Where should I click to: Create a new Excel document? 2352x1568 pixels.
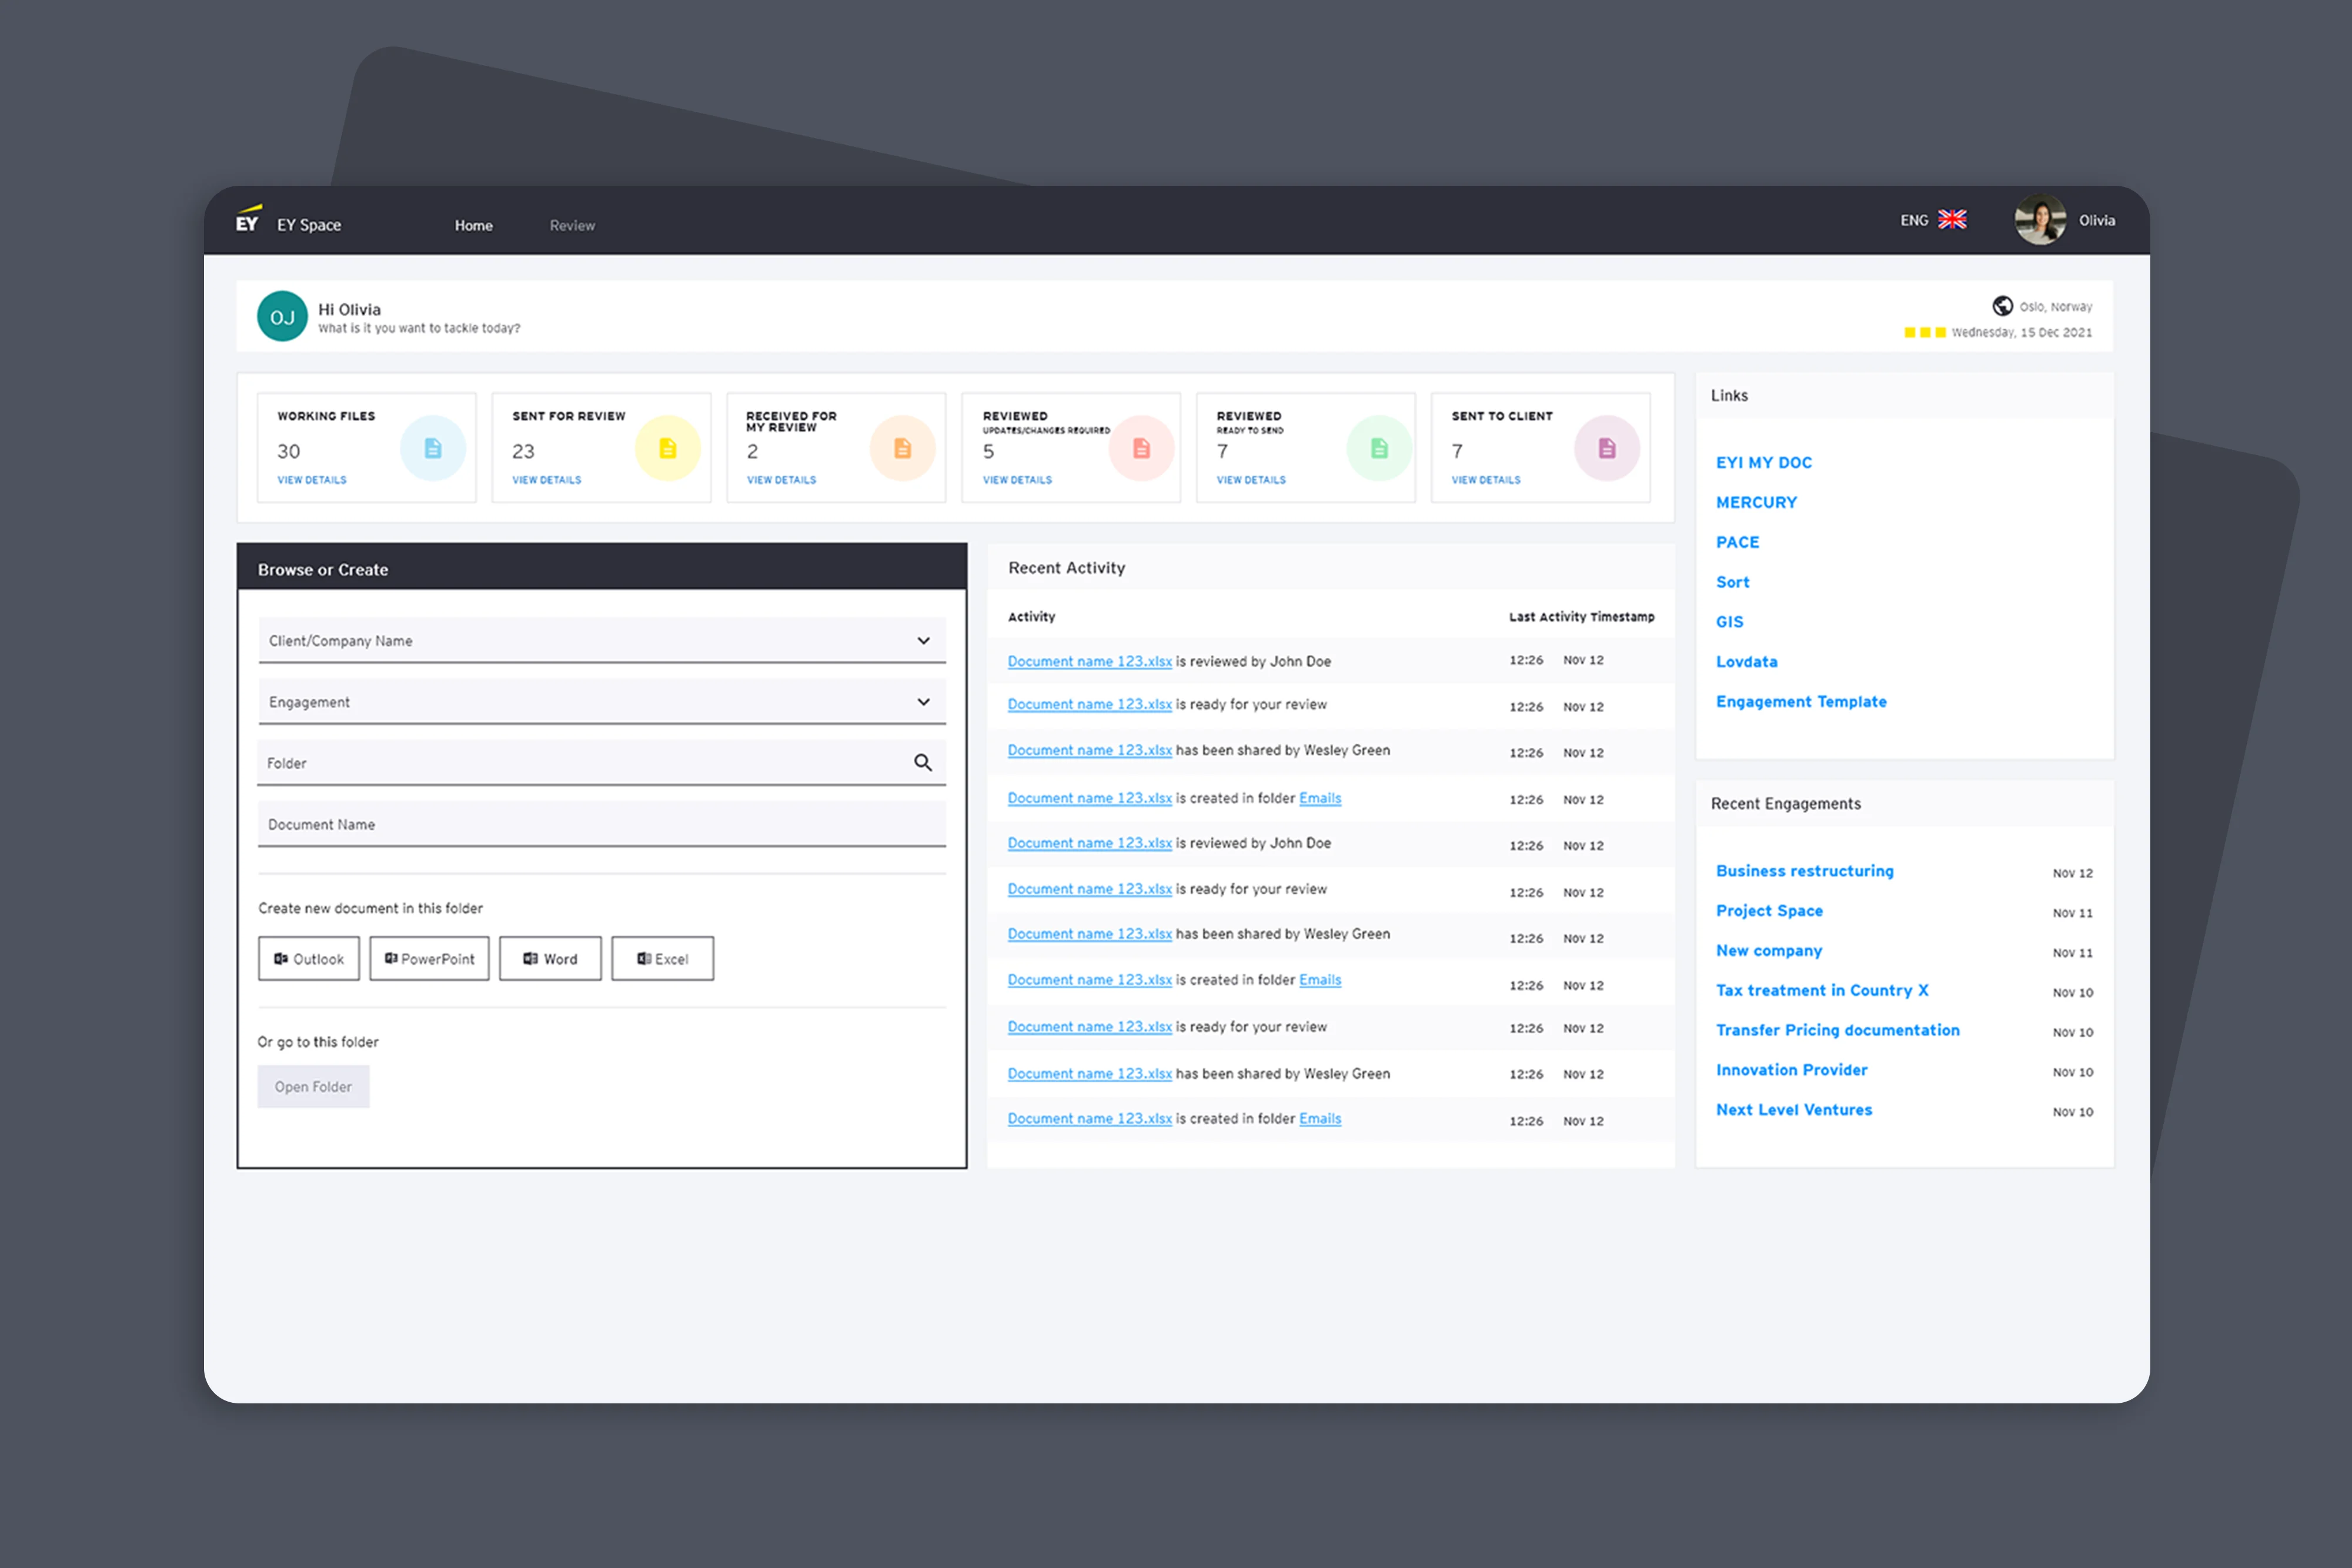coord(662,959)
